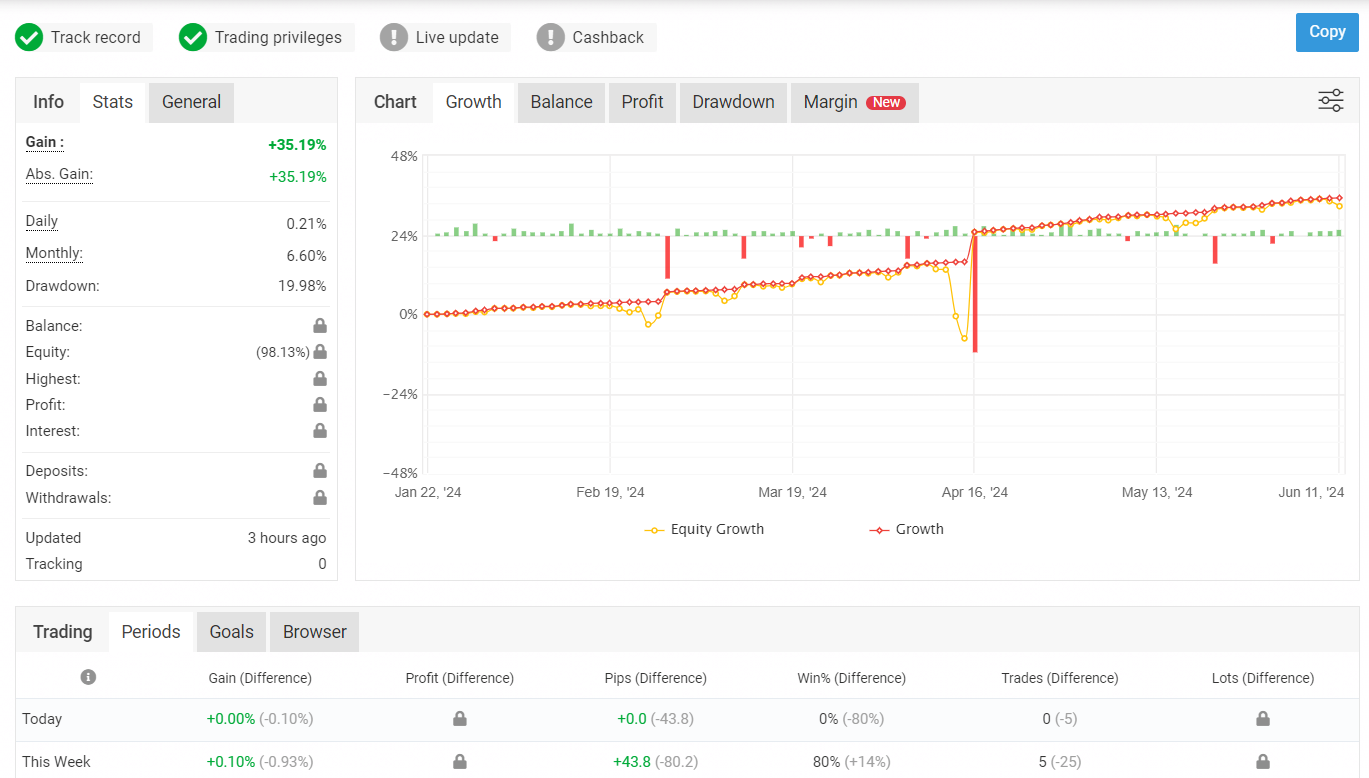Click the lock icon beside Interest

(320, 431)
